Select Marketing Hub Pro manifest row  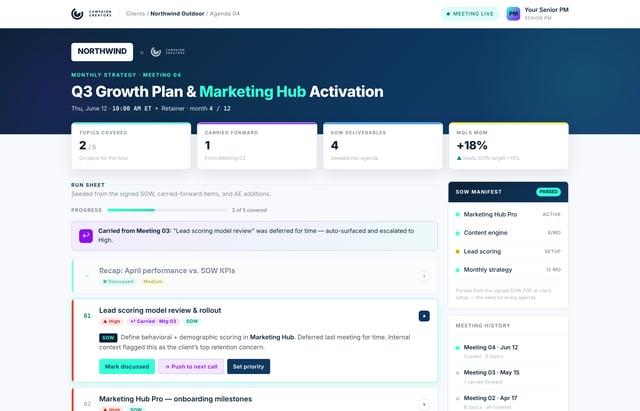tap(508, 214)
